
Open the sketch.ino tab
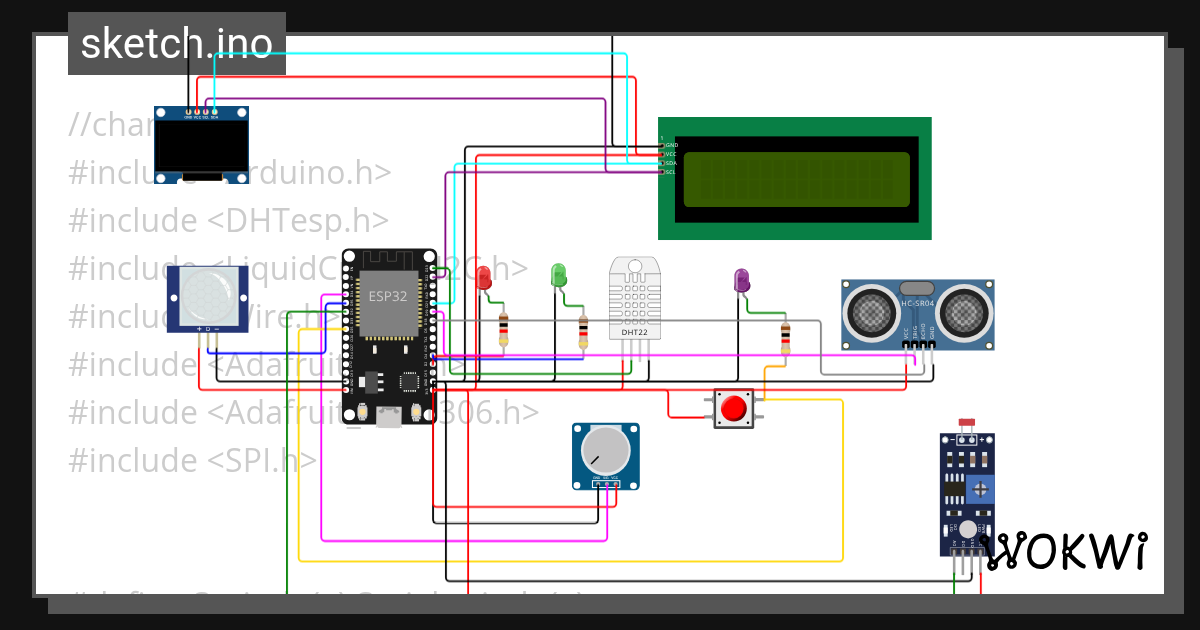pos(176,44)
